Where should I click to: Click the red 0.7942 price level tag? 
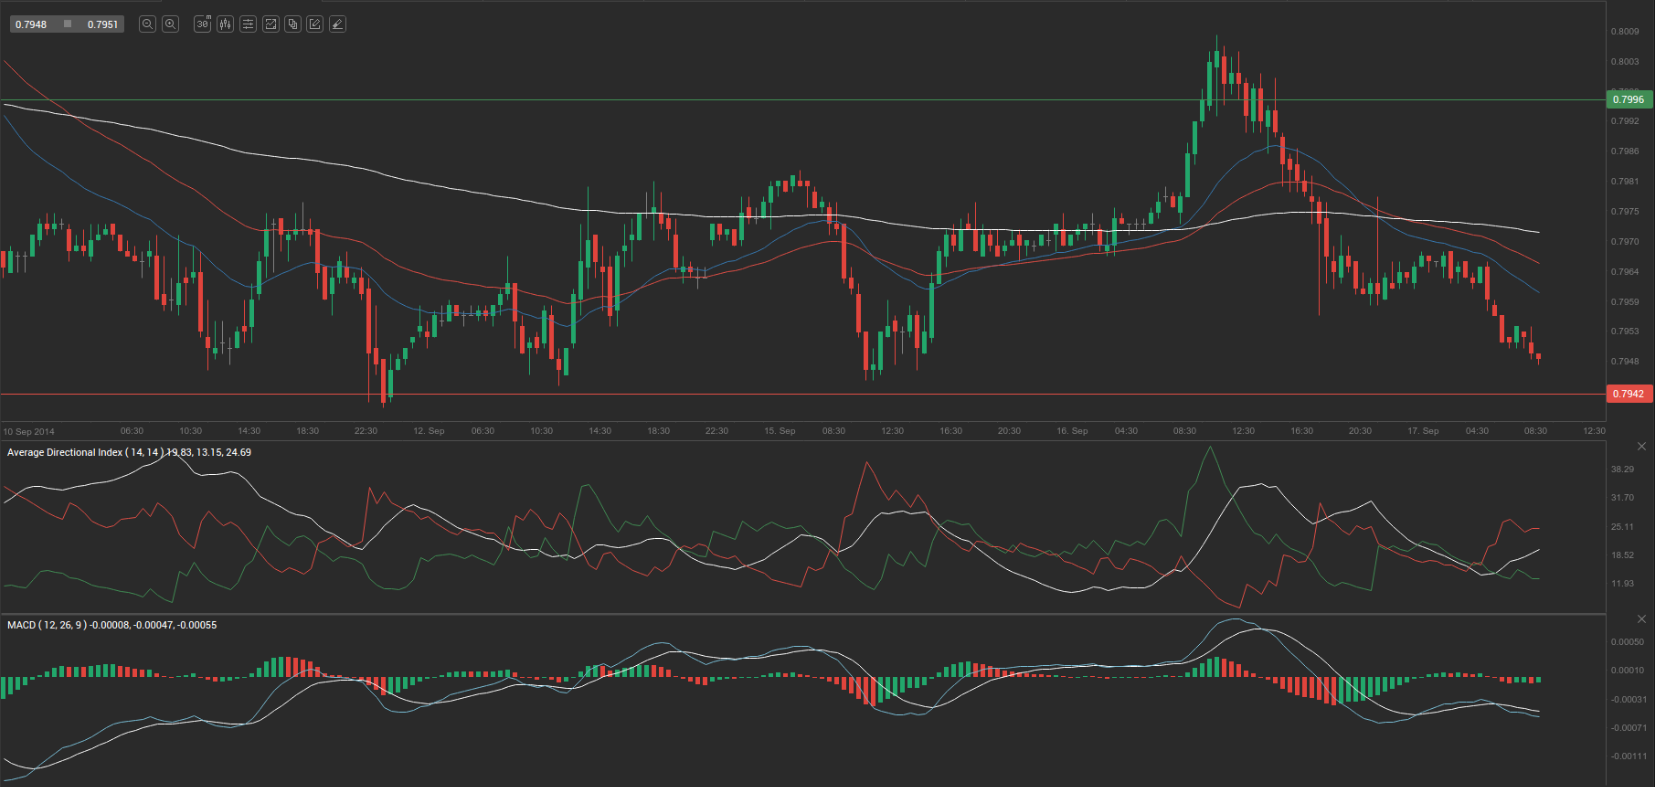click(x=1628, y=394)
